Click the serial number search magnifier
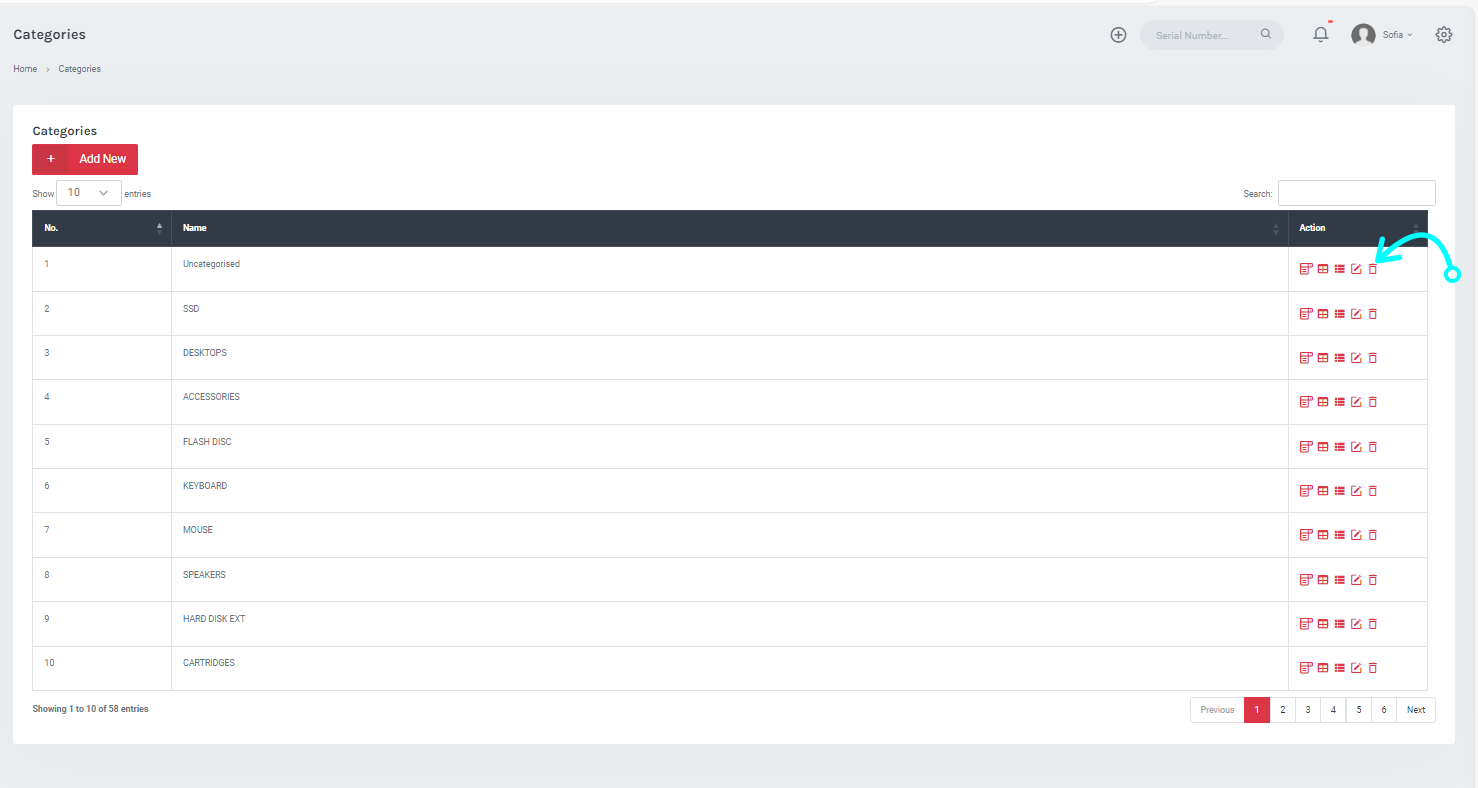Screen dimensions: 1478x788 coord(1266,34)
